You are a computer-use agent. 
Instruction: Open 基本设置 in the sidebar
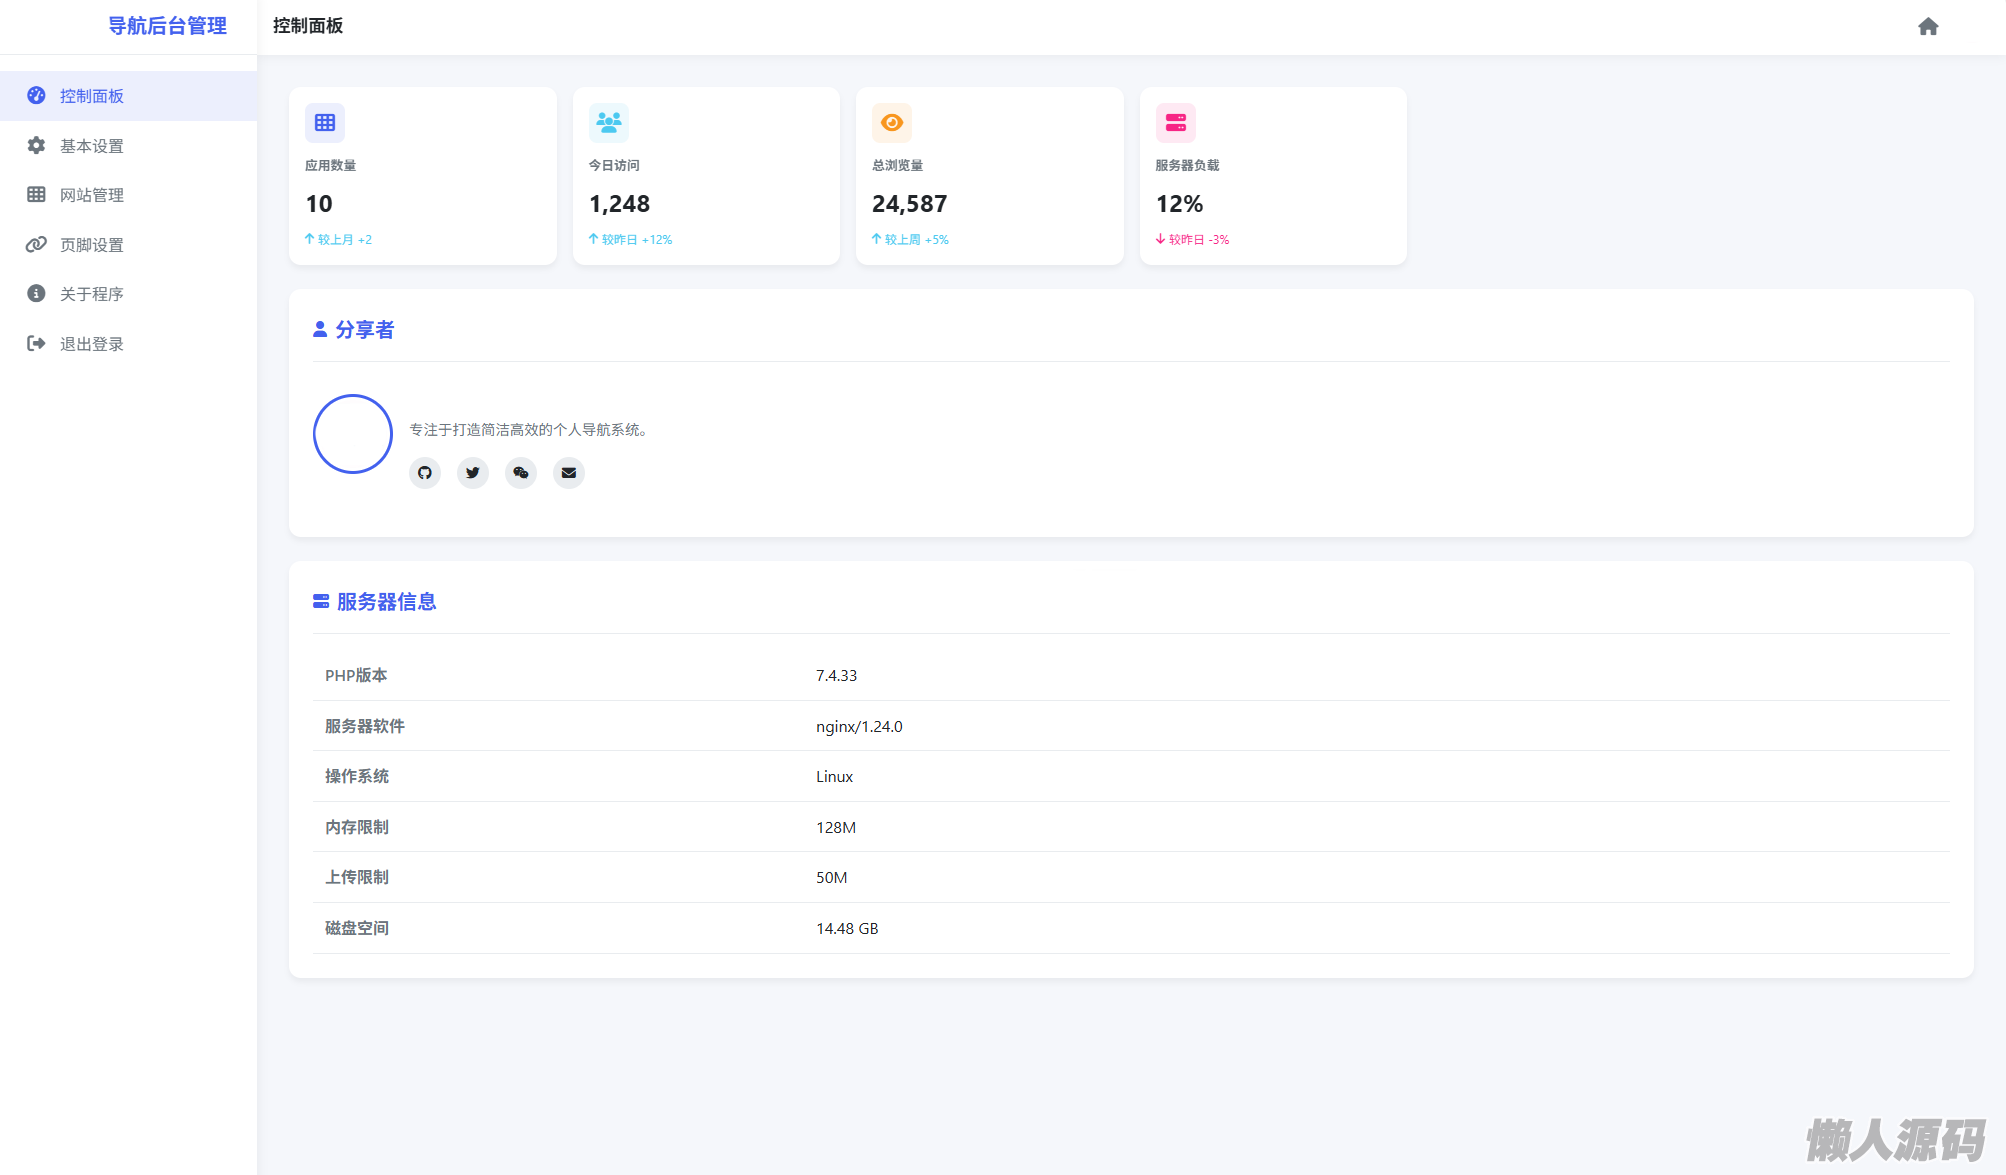[x=92, y=146]
